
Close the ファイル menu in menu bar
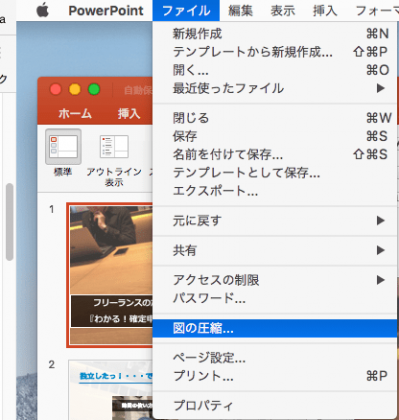[x=186, y=11]
